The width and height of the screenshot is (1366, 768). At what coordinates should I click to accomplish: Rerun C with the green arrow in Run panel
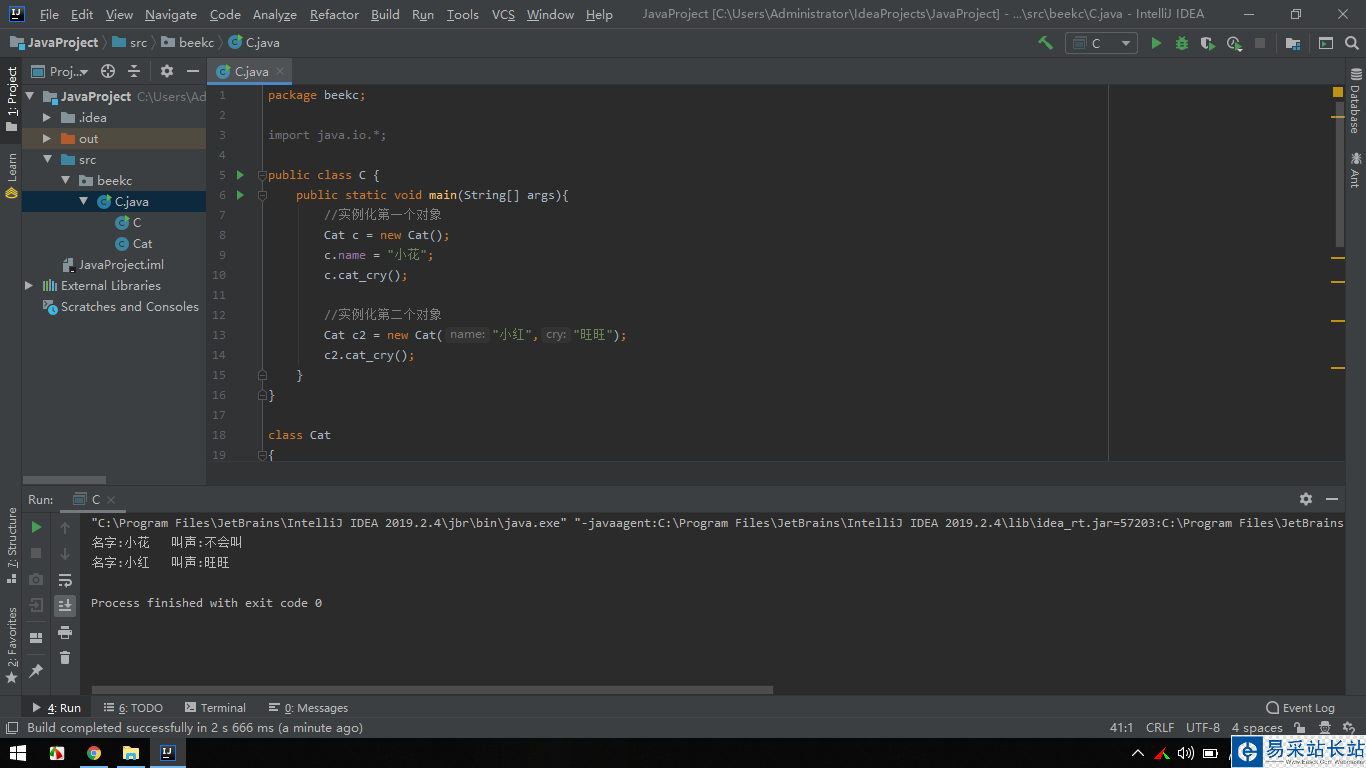point(36,527)
